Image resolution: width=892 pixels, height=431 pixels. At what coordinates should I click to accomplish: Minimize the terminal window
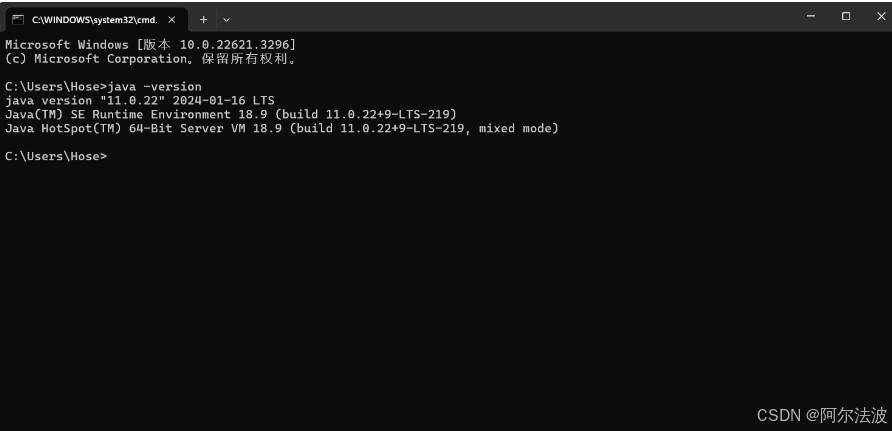point(811,16)
